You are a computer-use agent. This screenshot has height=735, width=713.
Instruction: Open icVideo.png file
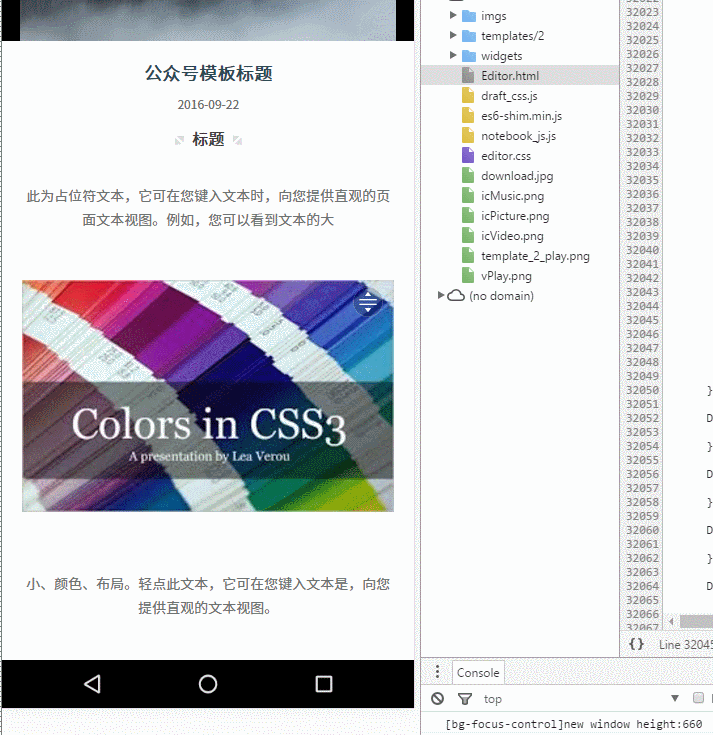512,236
